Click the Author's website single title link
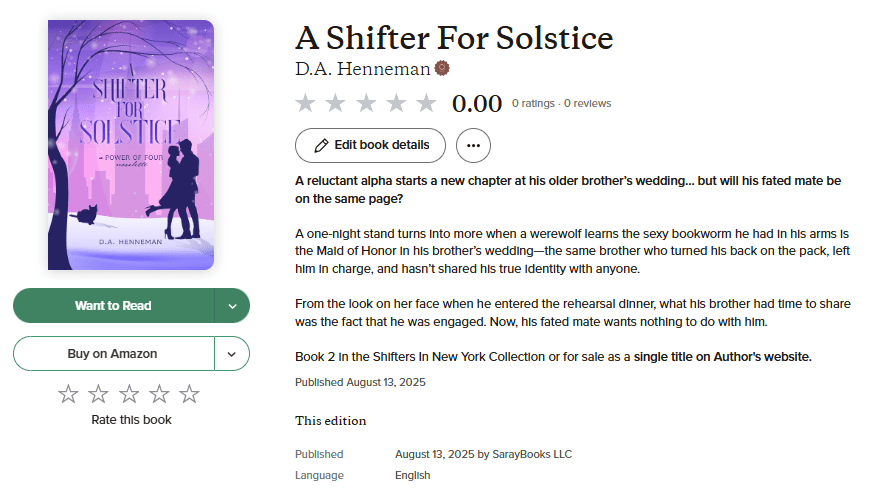Viewport: 872px width, 494px height. (x=722, y=357)
